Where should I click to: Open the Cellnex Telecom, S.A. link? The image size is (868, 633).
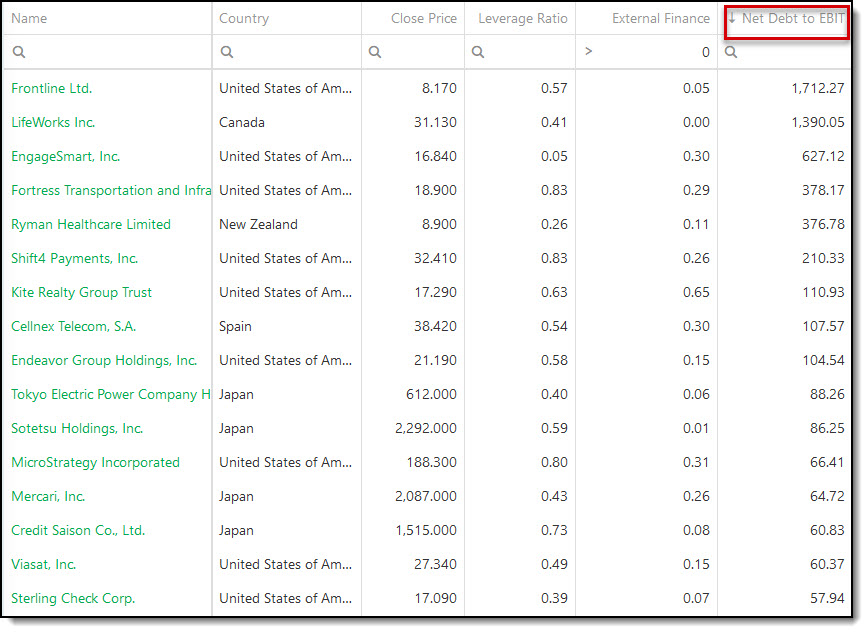click(x=74, y=327)
